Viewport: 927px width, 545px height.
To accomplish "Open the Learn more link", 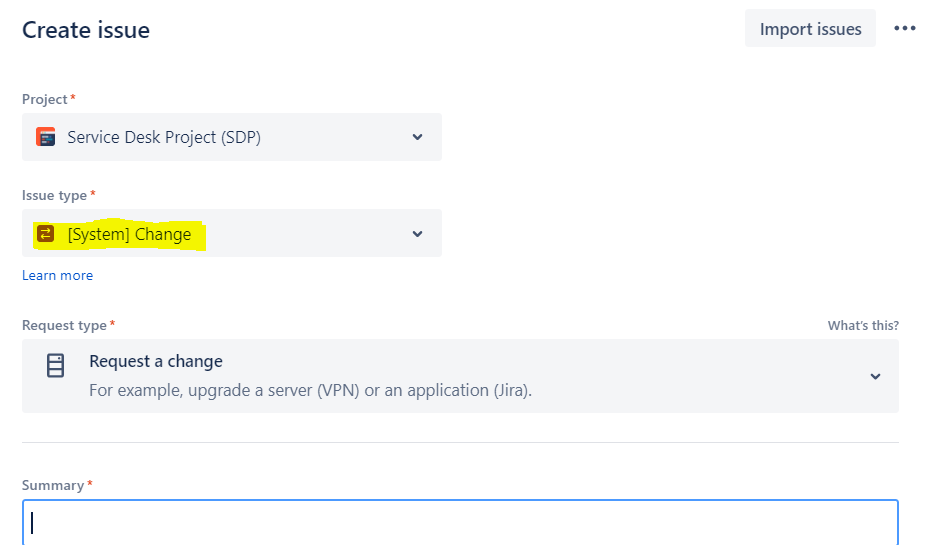I will coord(57,275).
